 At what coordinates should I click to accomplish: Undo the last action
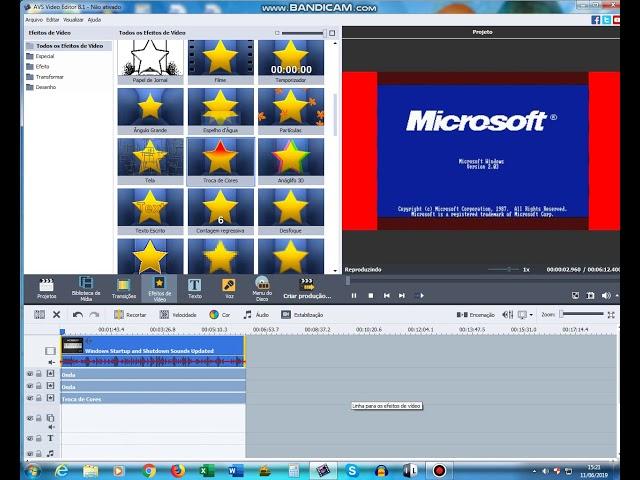pyautogui.click(x=78, y=315)
